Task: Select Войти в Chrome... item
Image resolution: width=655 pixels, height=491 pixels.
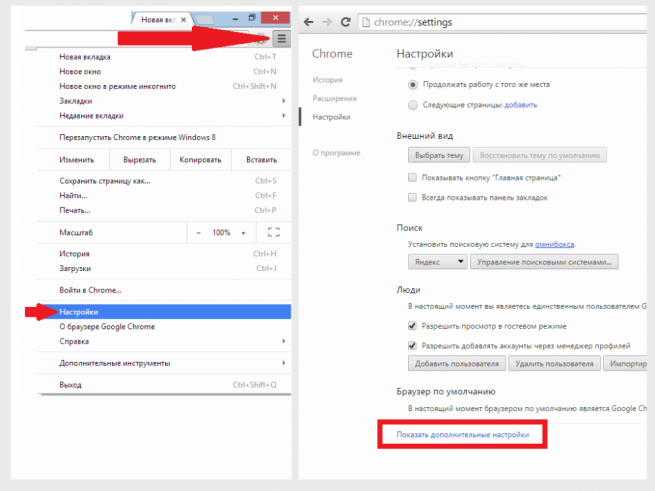Action: pyautogui.click(x=164, y=290)
